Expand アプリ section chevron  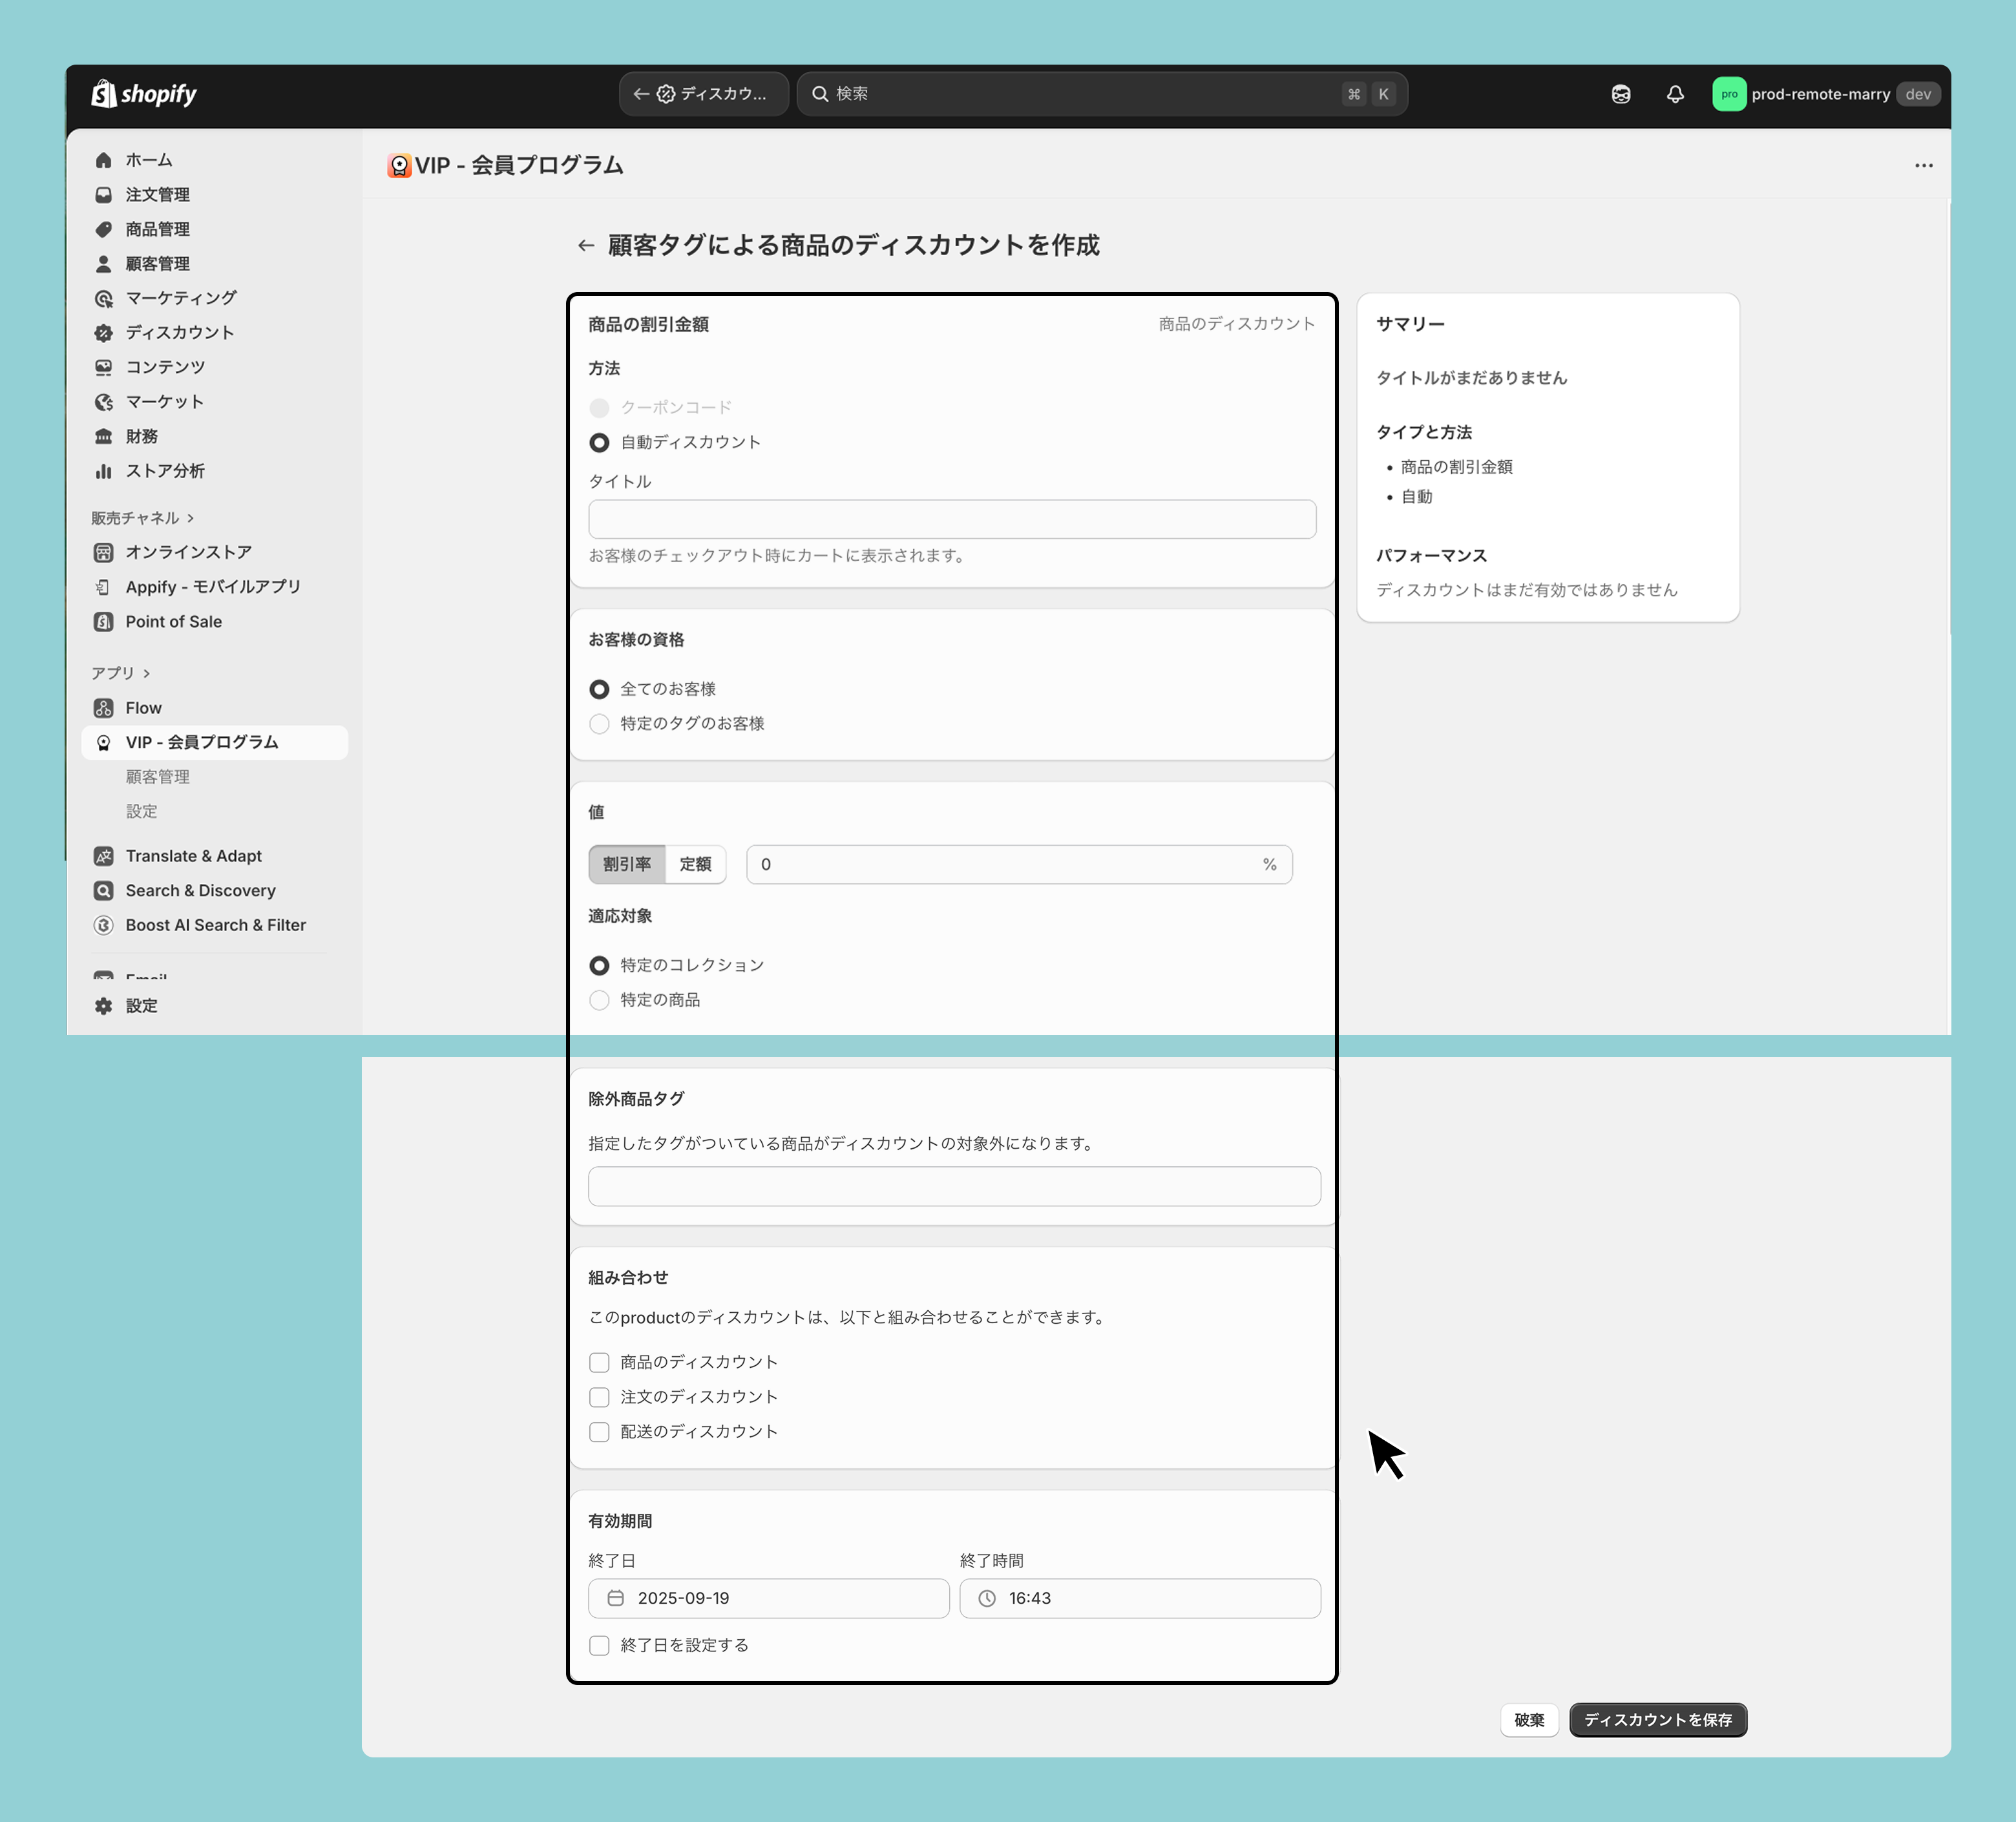pos(146,673)
